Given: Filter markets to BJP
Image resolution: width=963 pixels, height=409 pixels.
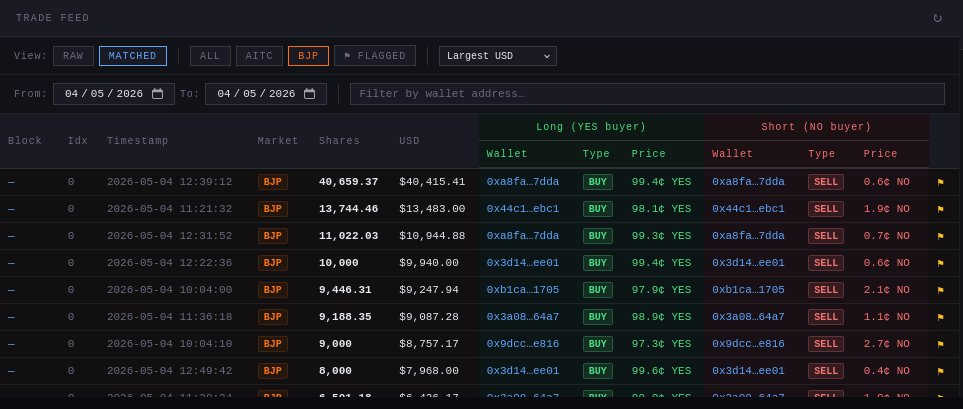Looking at the screenshot, I should point(308,56).
